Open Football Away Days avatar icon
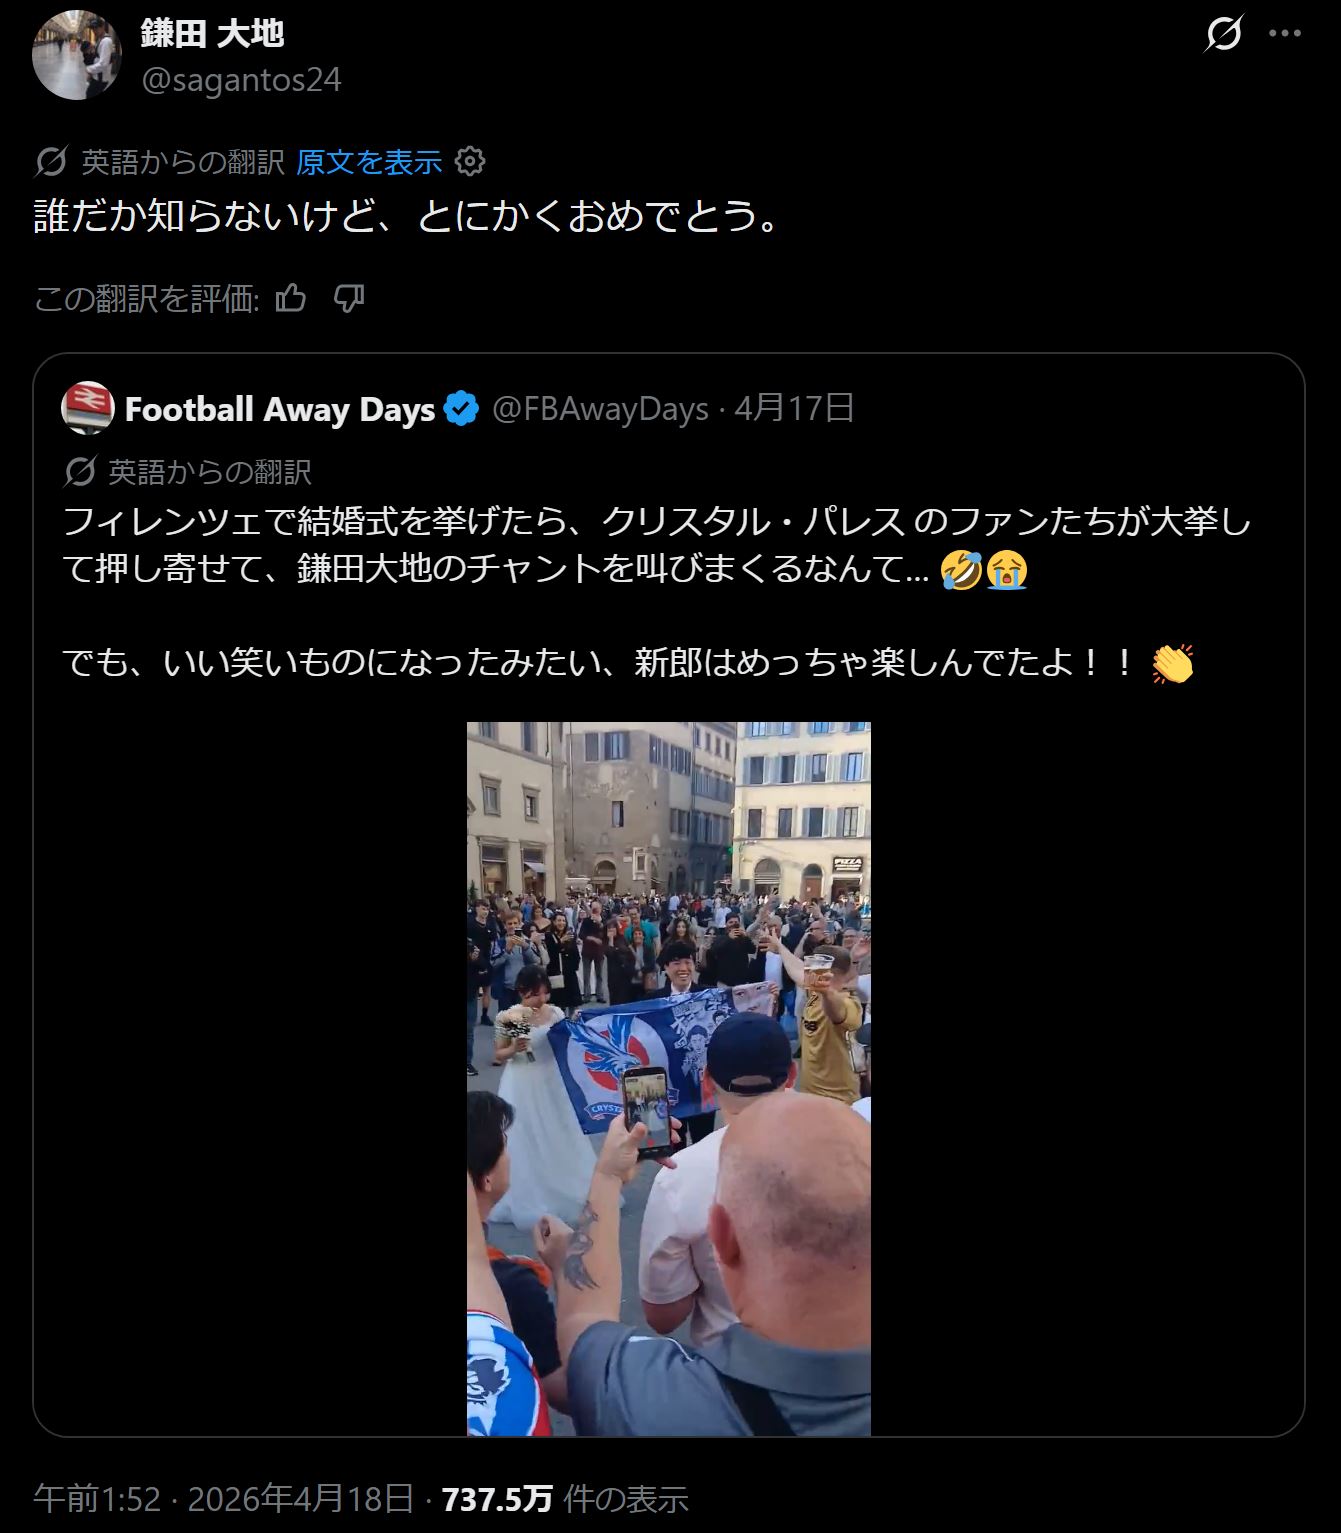 88,408
